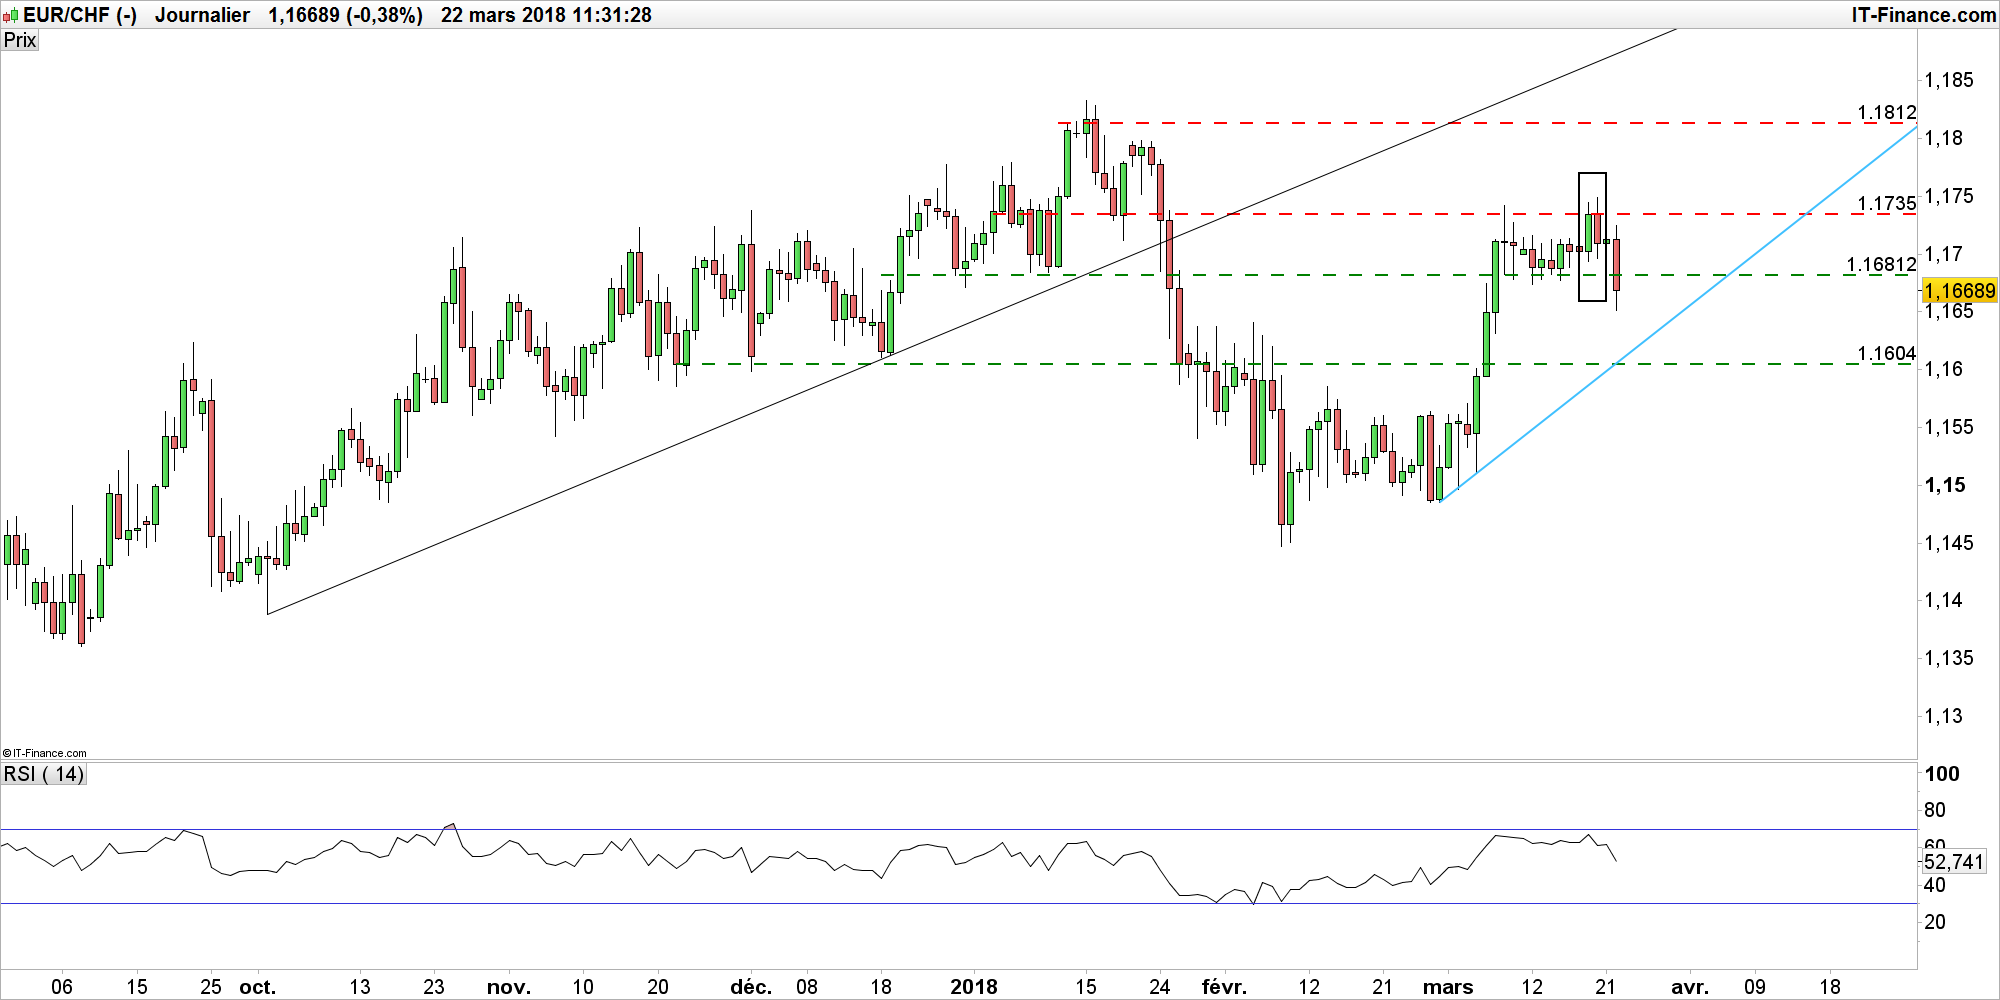
Task: Click the 1,16 price axis label
Action: (1944, 369)
